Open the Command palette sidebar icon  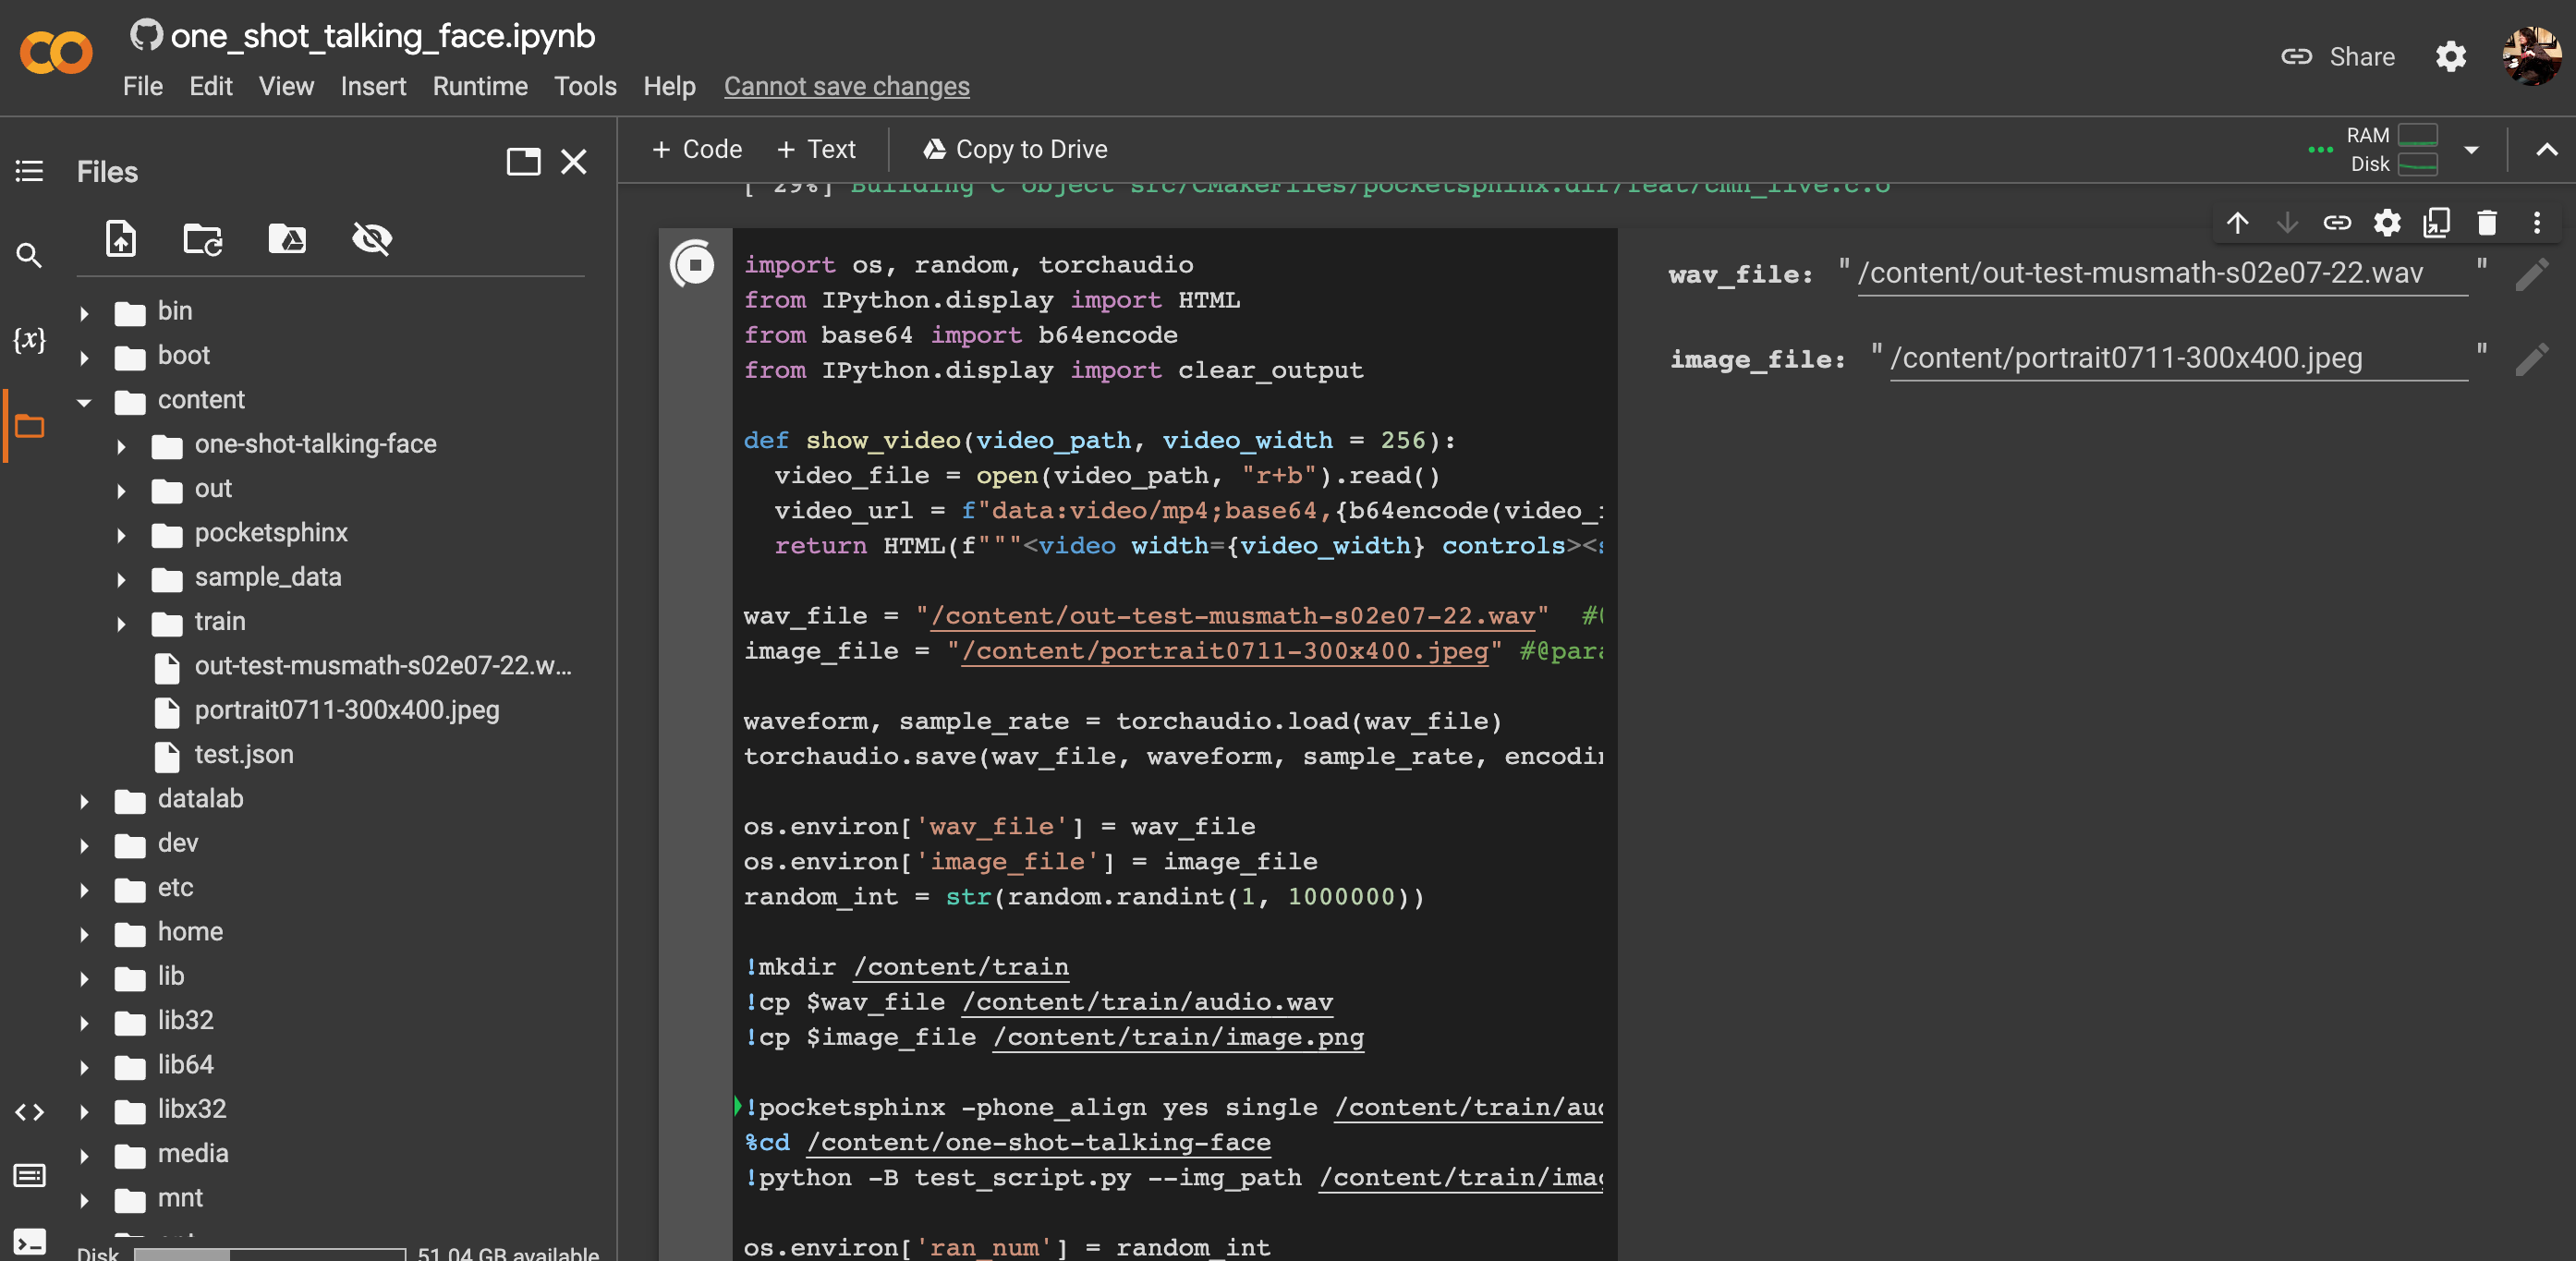[x=29, y=1175]
